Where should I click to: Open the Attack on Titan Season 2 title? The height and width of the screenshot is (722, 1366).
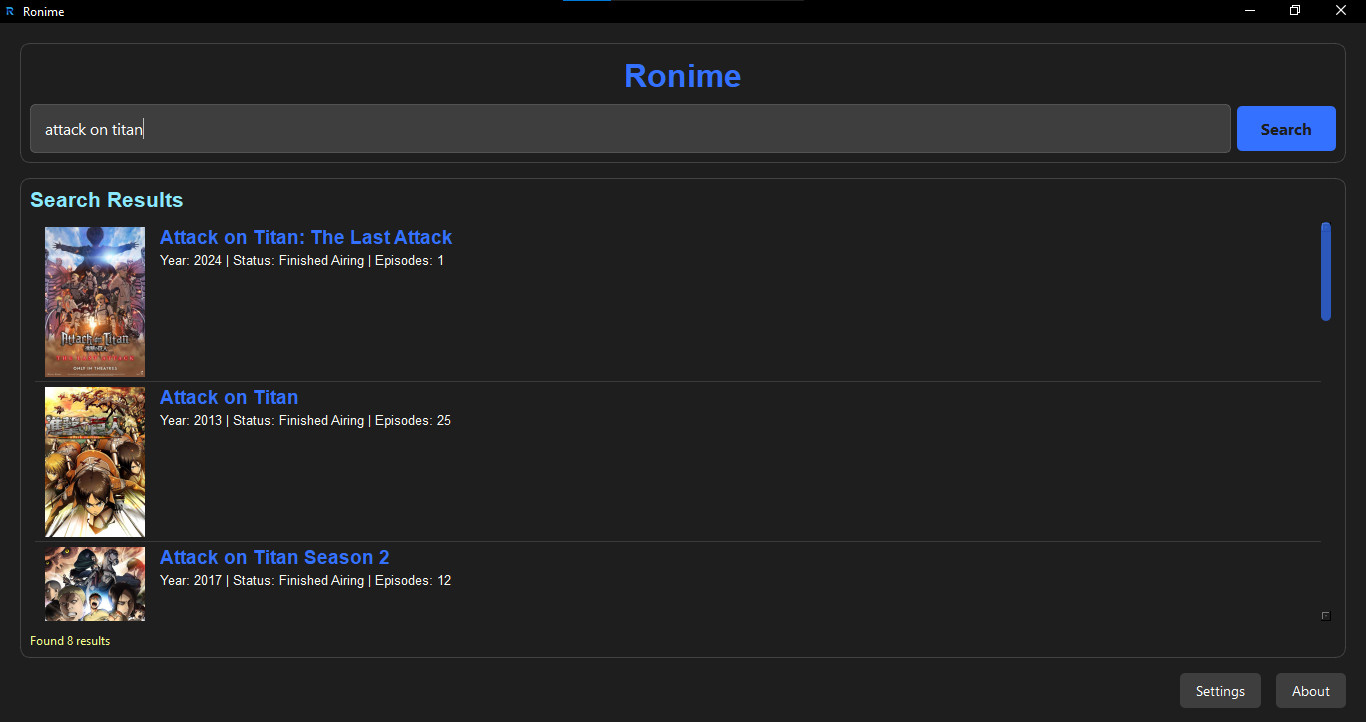pos(275,557)
